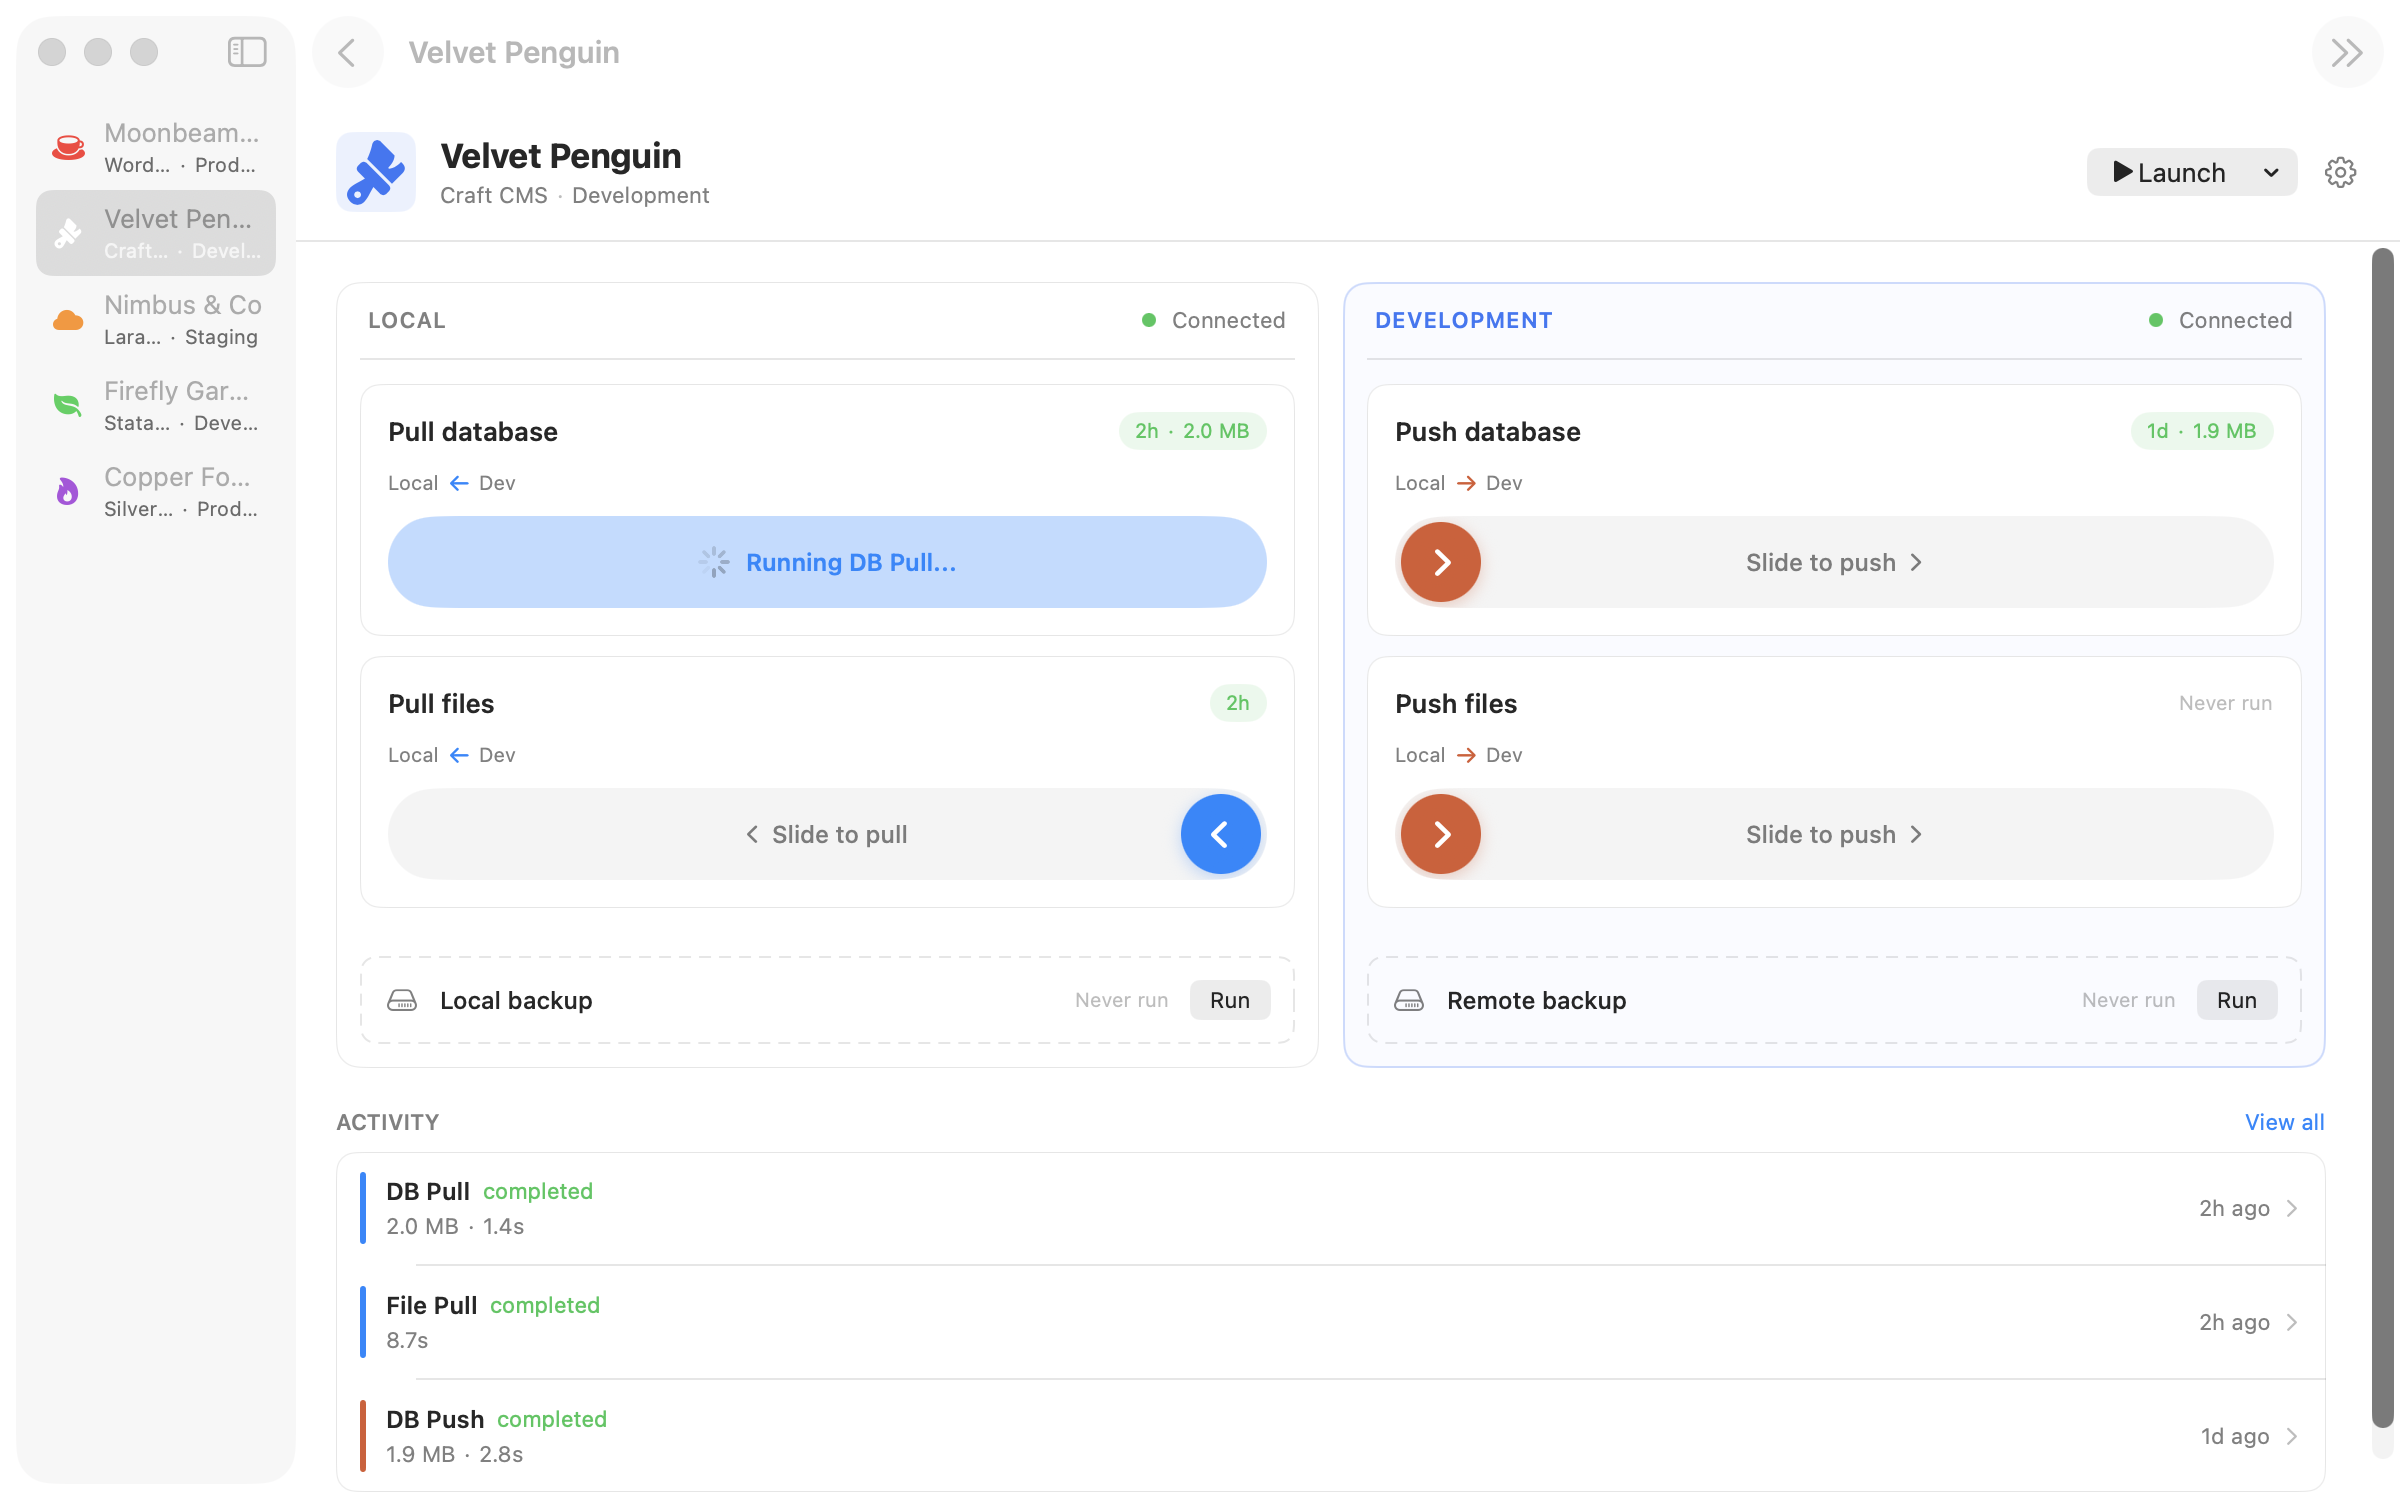Open Copper Fo... project row in sidebar
Image resolution: width=2400 pixels, height=1500 pixels.
click(156, 491)
